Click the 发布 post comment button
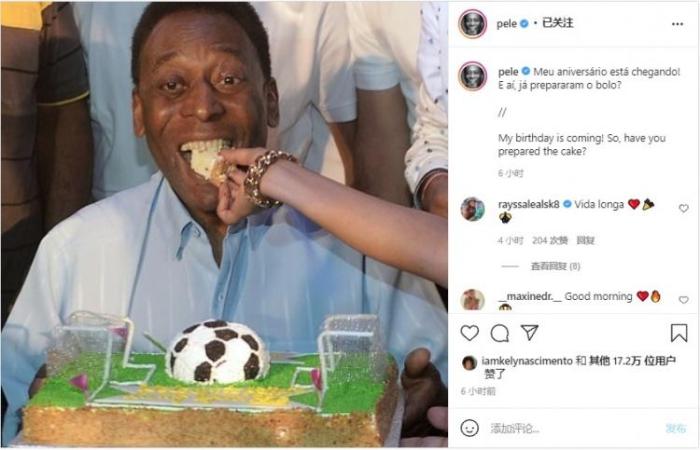Screen dimensions: 700x450 (x=676, y=428)
